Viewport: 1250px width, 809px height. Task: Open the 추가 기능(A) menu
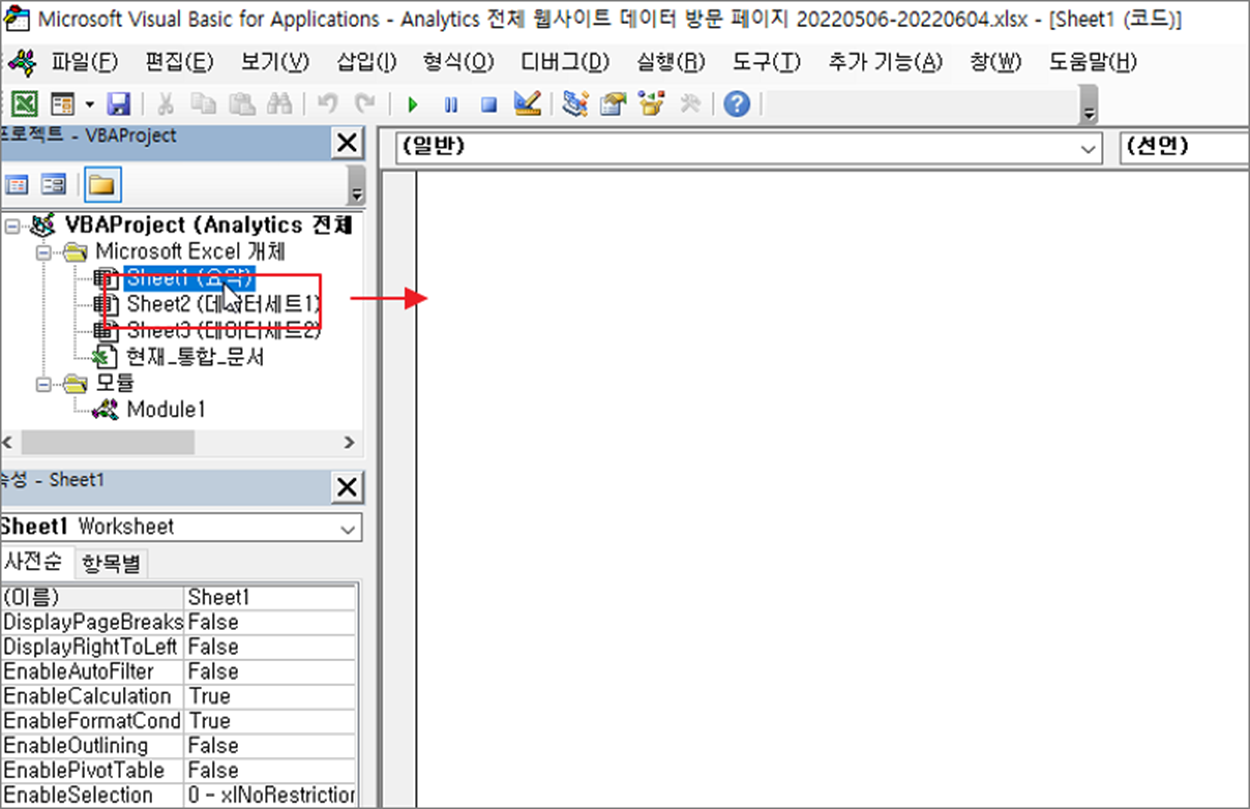point(885,62)
